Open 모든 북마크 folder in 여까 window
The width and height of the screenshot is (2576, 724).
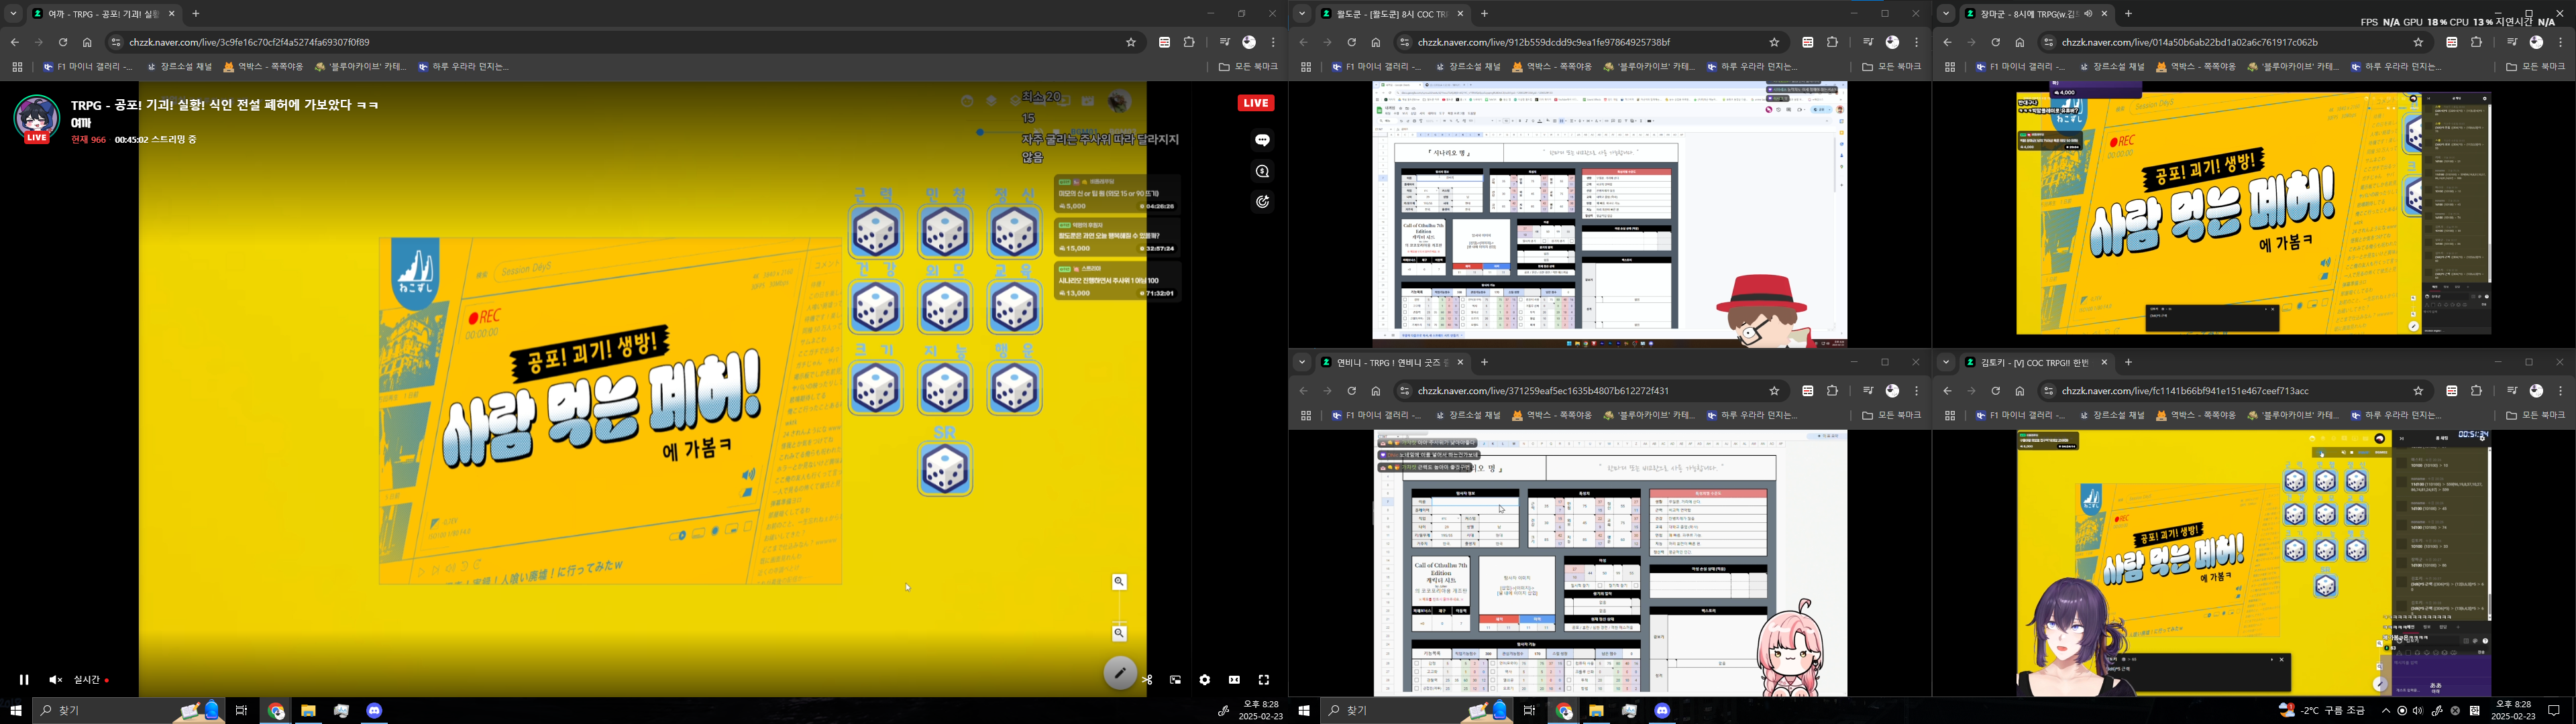coord(1248,67)
